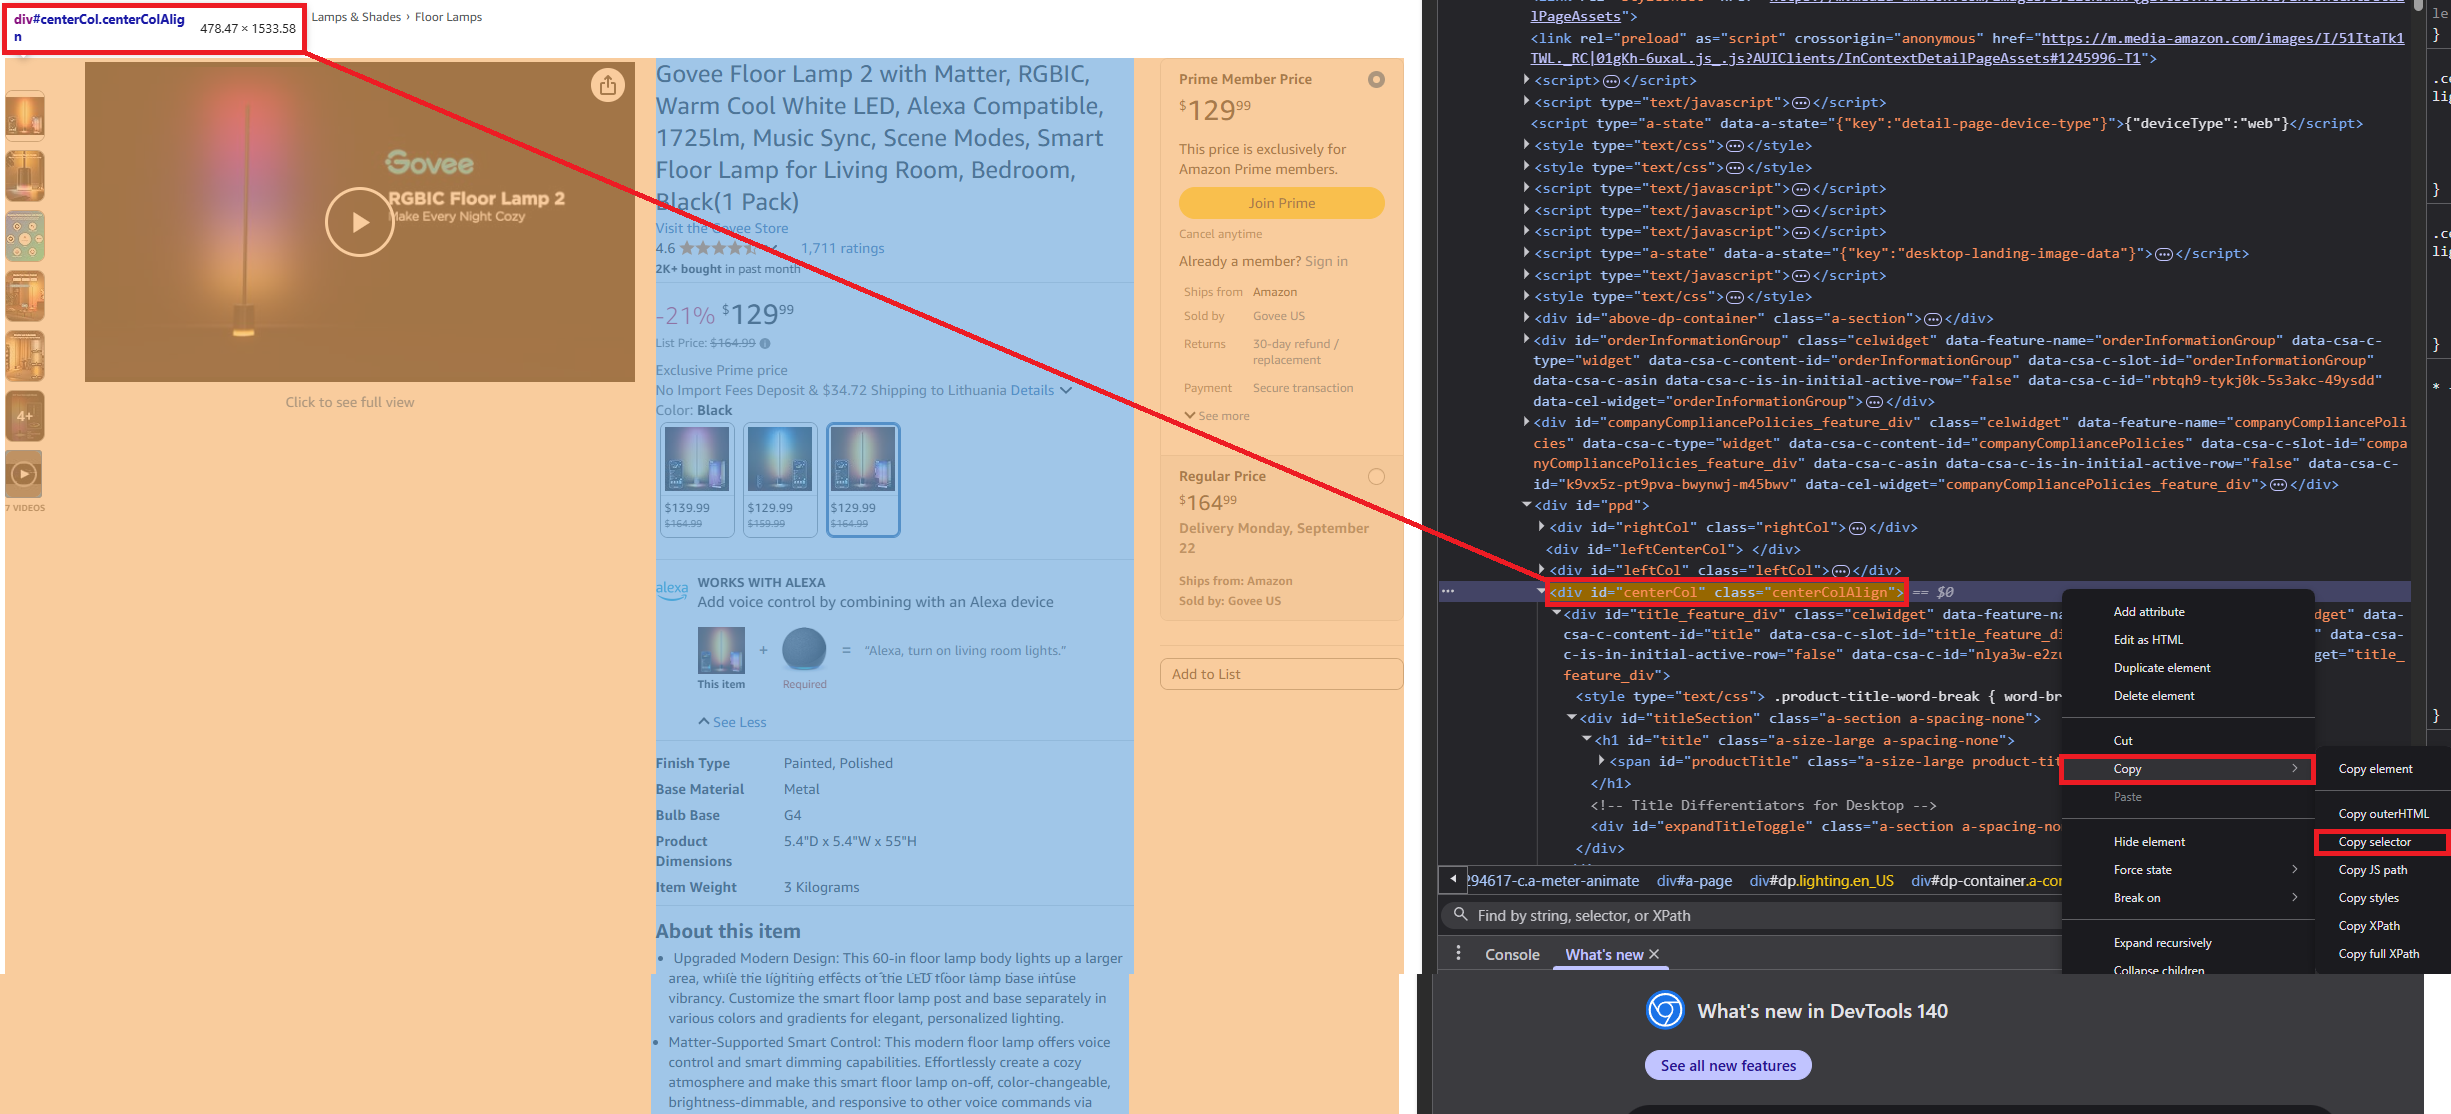
Task: Expand the See more seller details
Action: pyautogui.click(x=1216, y=416)
